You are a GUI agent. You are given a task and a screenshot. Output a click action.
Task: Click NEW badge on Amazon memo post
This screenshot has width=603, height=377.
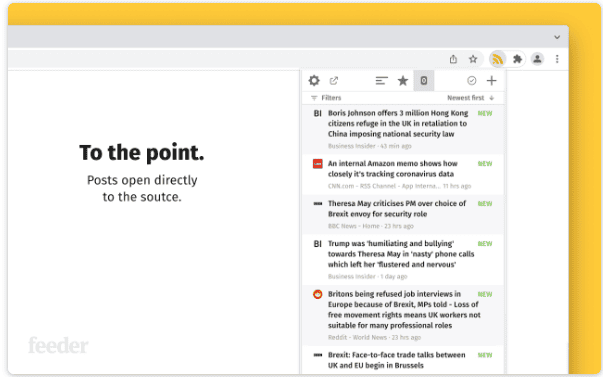485,164
